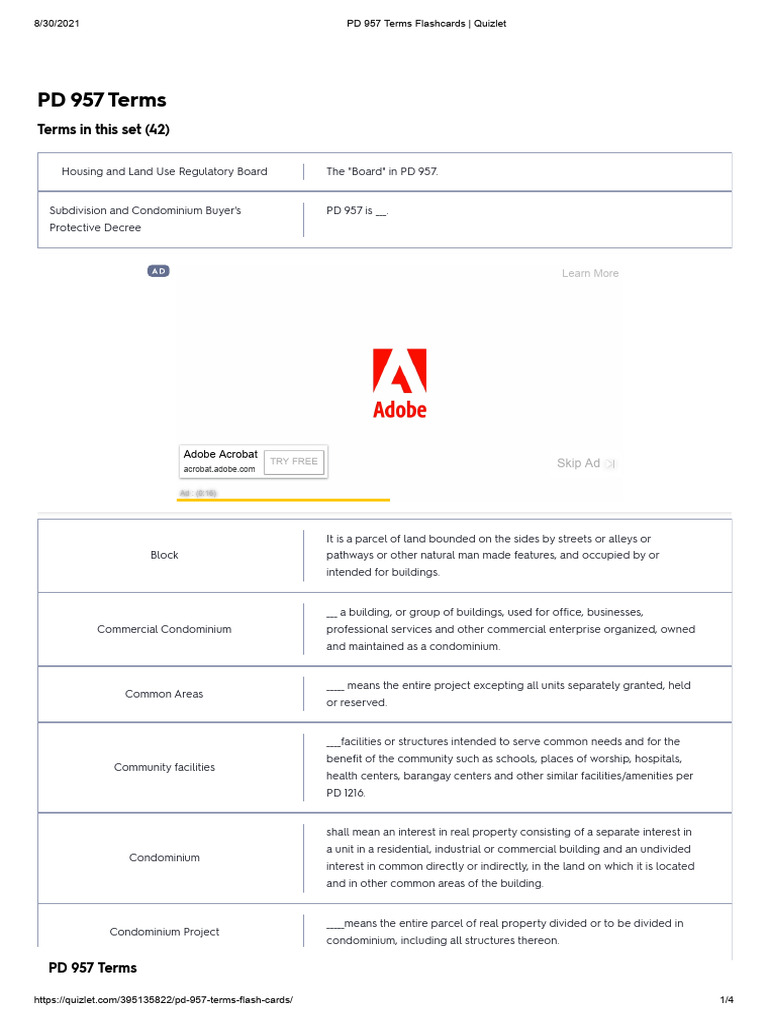Click the definition 'The "Board" in PD 957.'

click(x=382, y=171)
